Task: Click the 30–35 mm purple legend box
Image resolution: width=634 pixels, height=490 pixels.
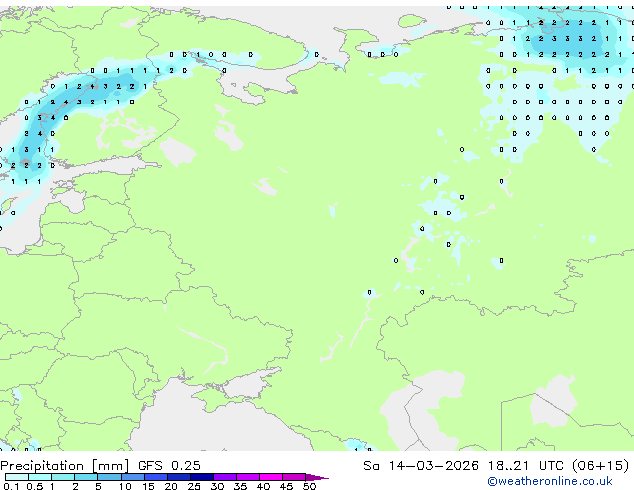Action: (224, 477)
